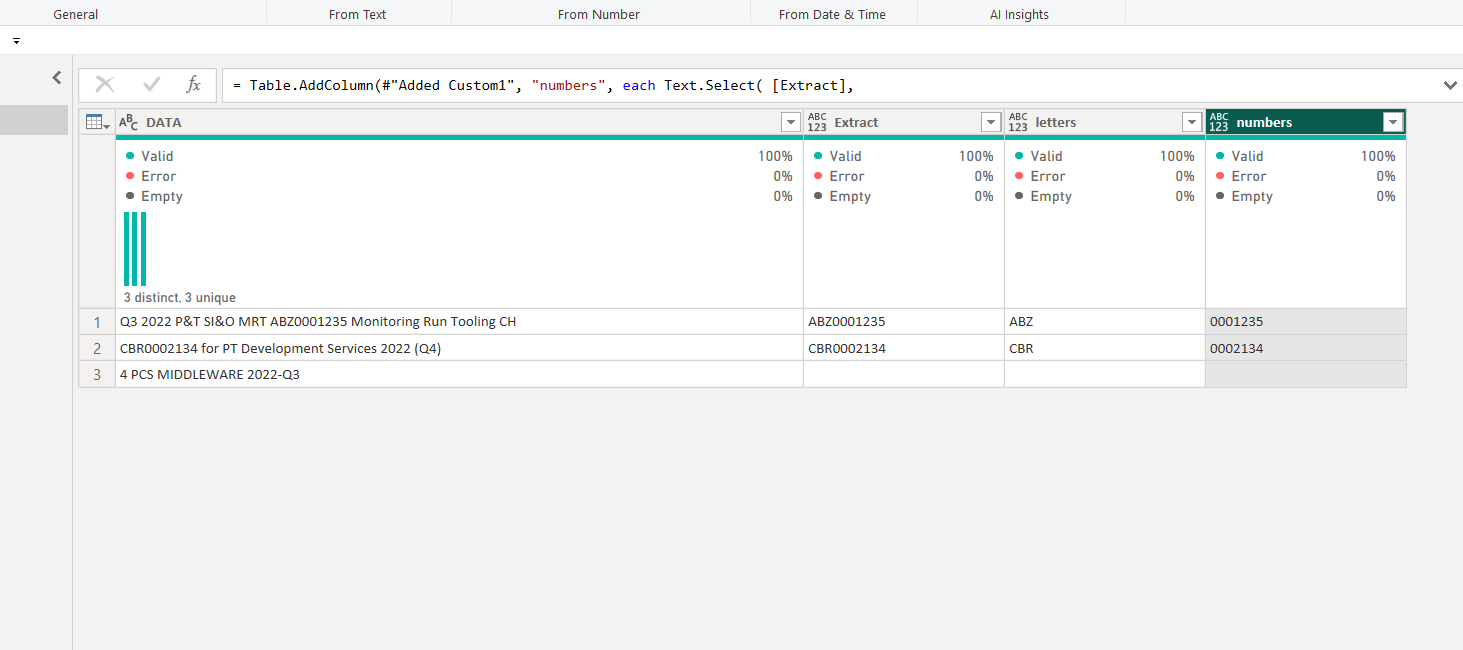Select the letters column header
The image size is (1463, 650).
1105,122
